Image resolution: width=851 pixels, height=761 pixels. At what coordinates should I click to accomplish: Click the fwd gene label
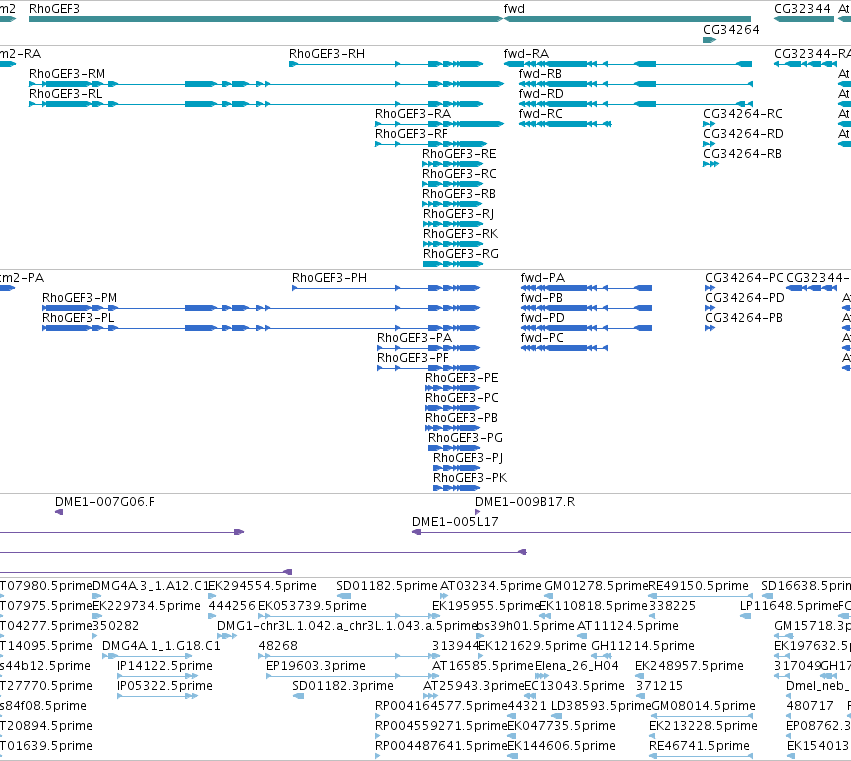(514, 9)
